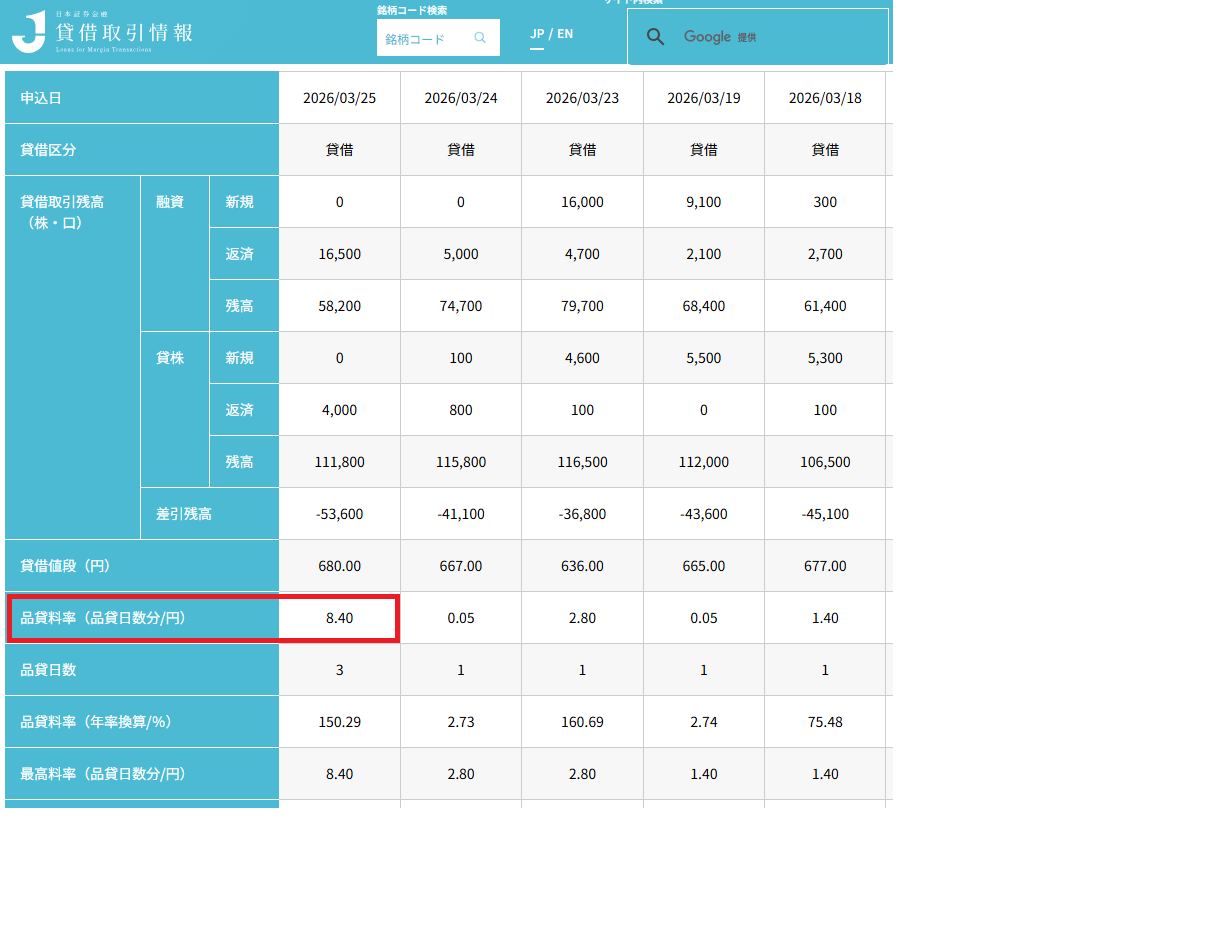The image size is (1222, 932).
Task: Click the J logo icon in header
Action: click(x=29, y=32)
